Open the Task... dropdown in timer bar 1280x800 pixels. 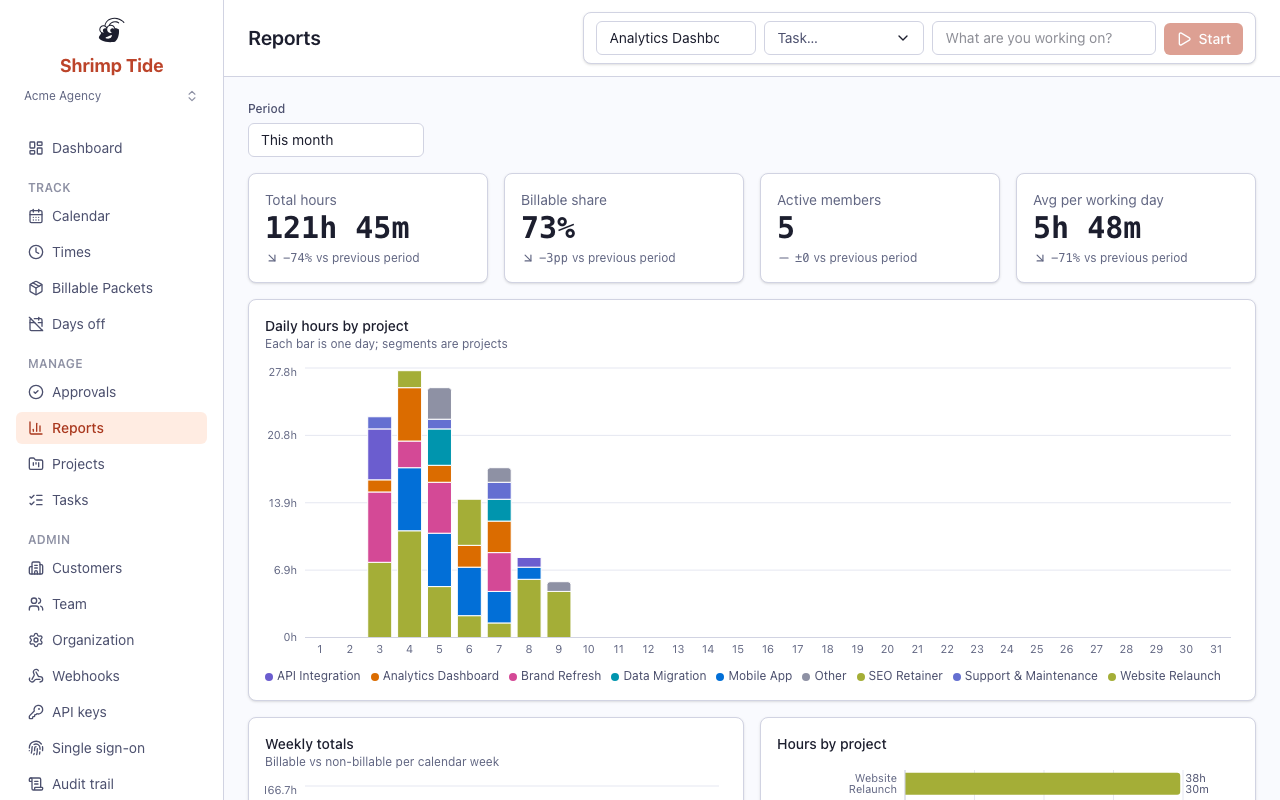(843, 38)
